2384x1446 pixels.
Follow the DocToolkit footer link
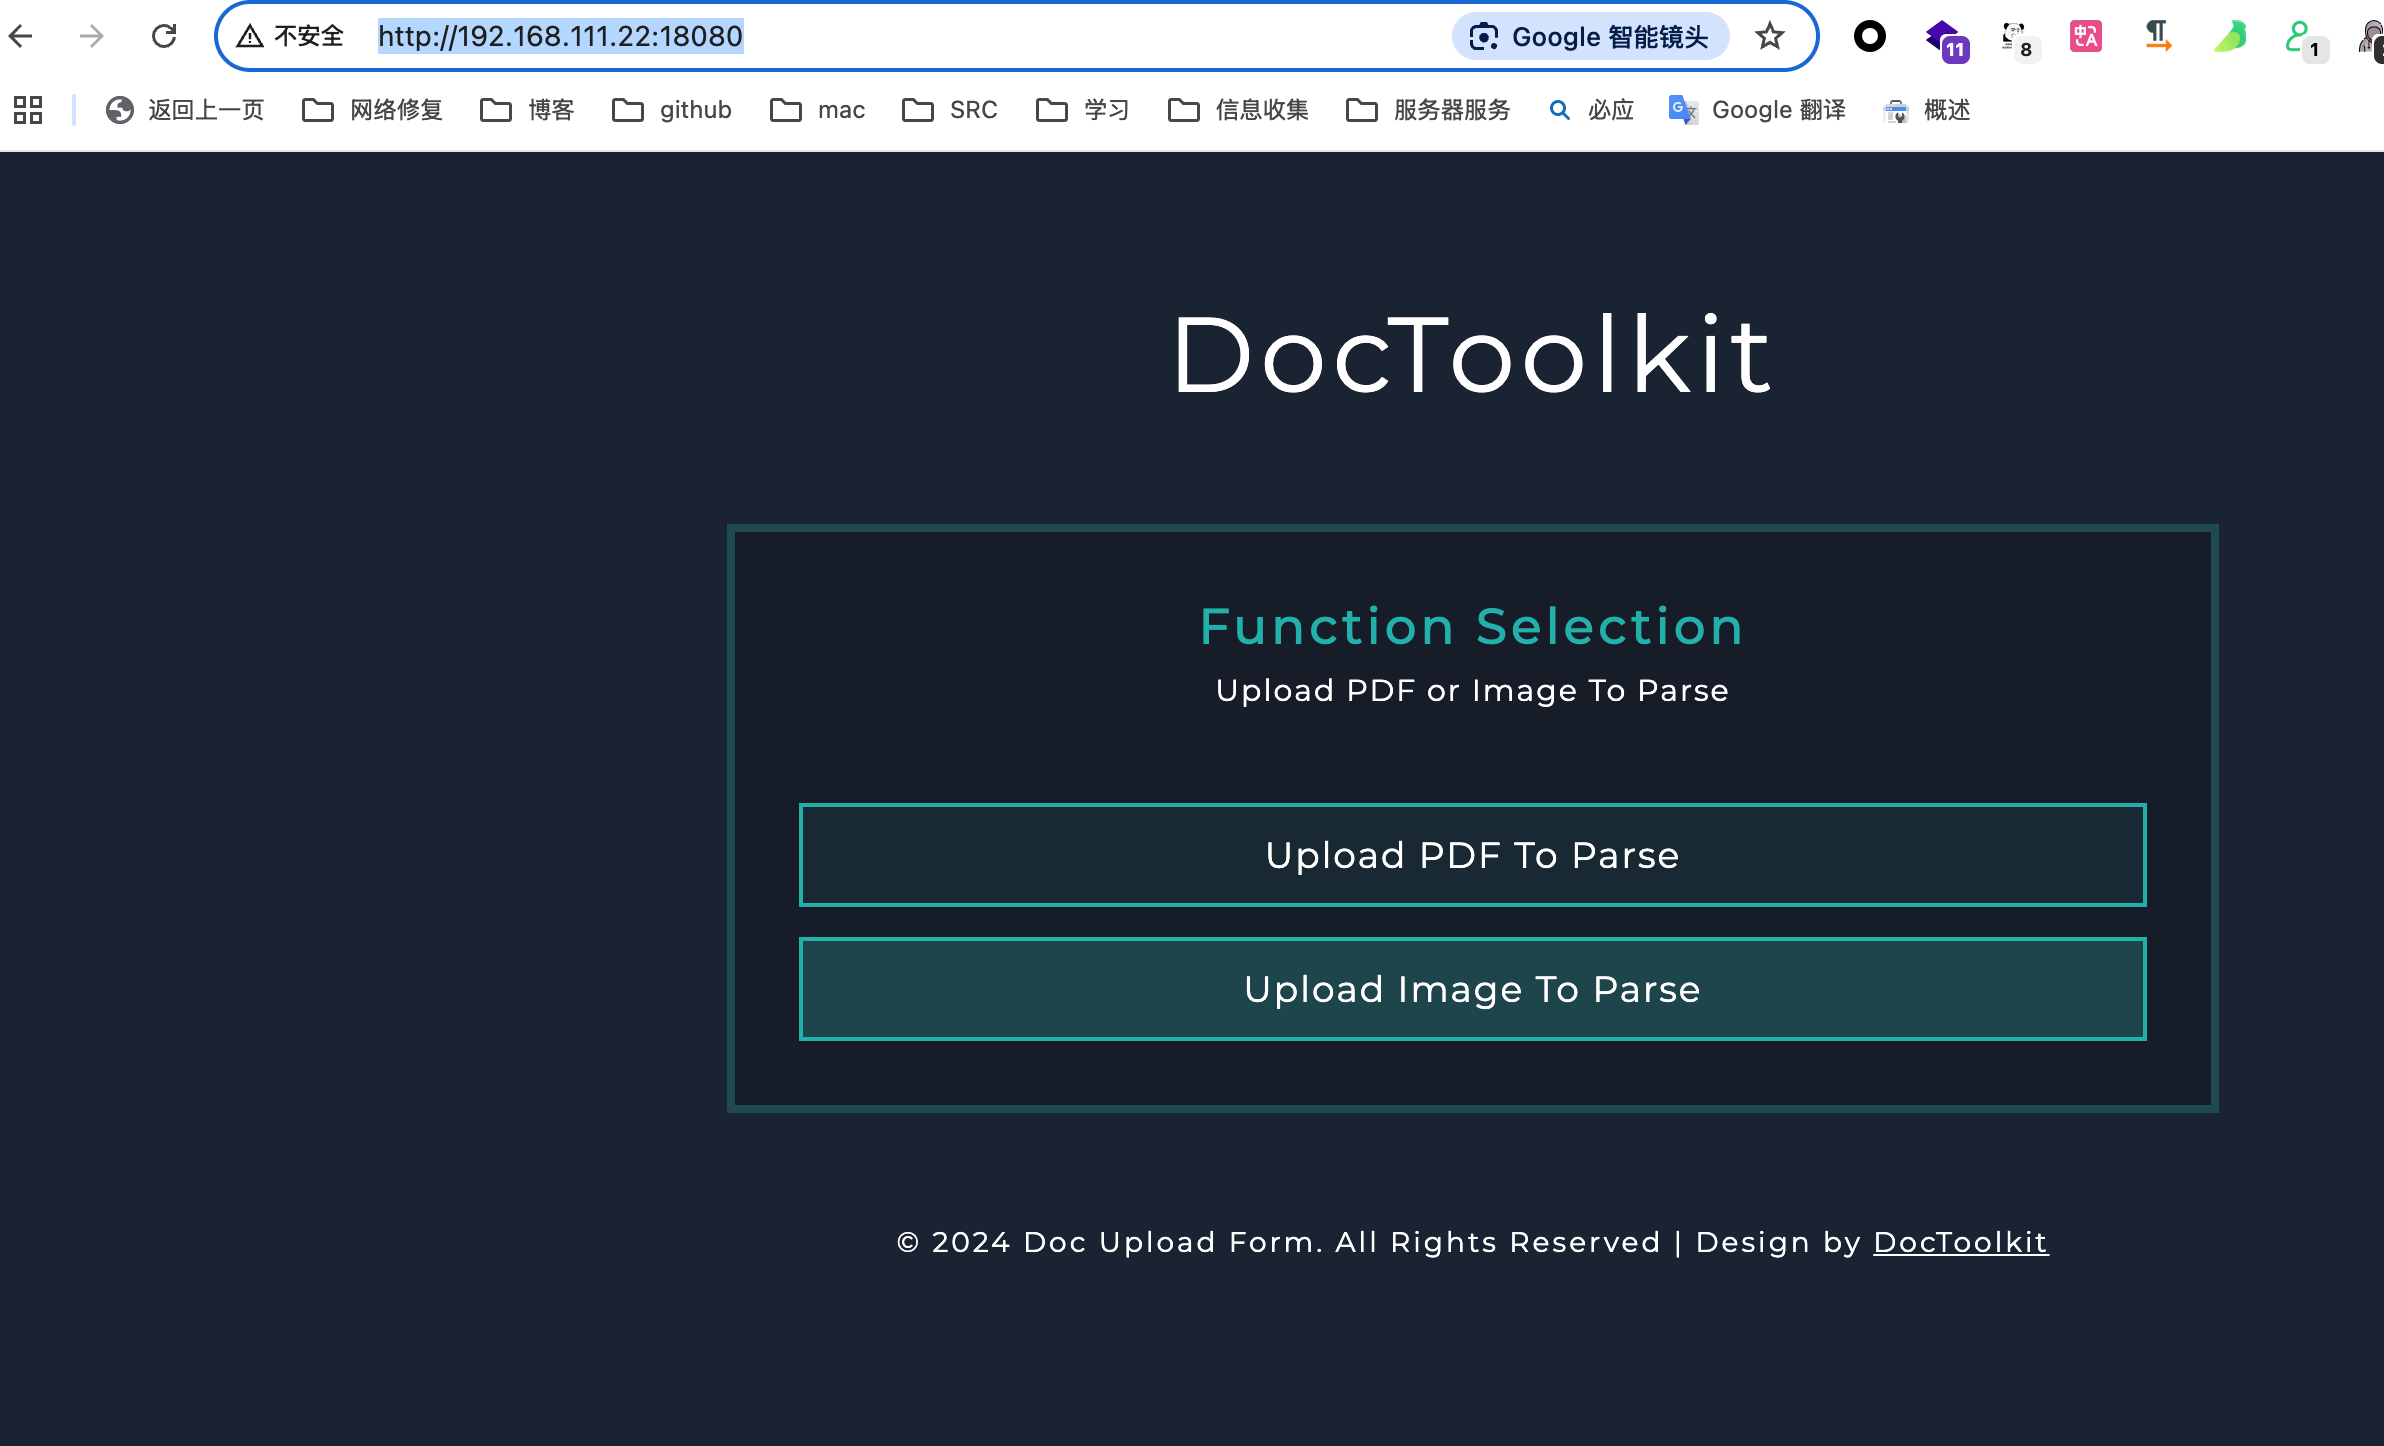(x=1960, y=1242)
